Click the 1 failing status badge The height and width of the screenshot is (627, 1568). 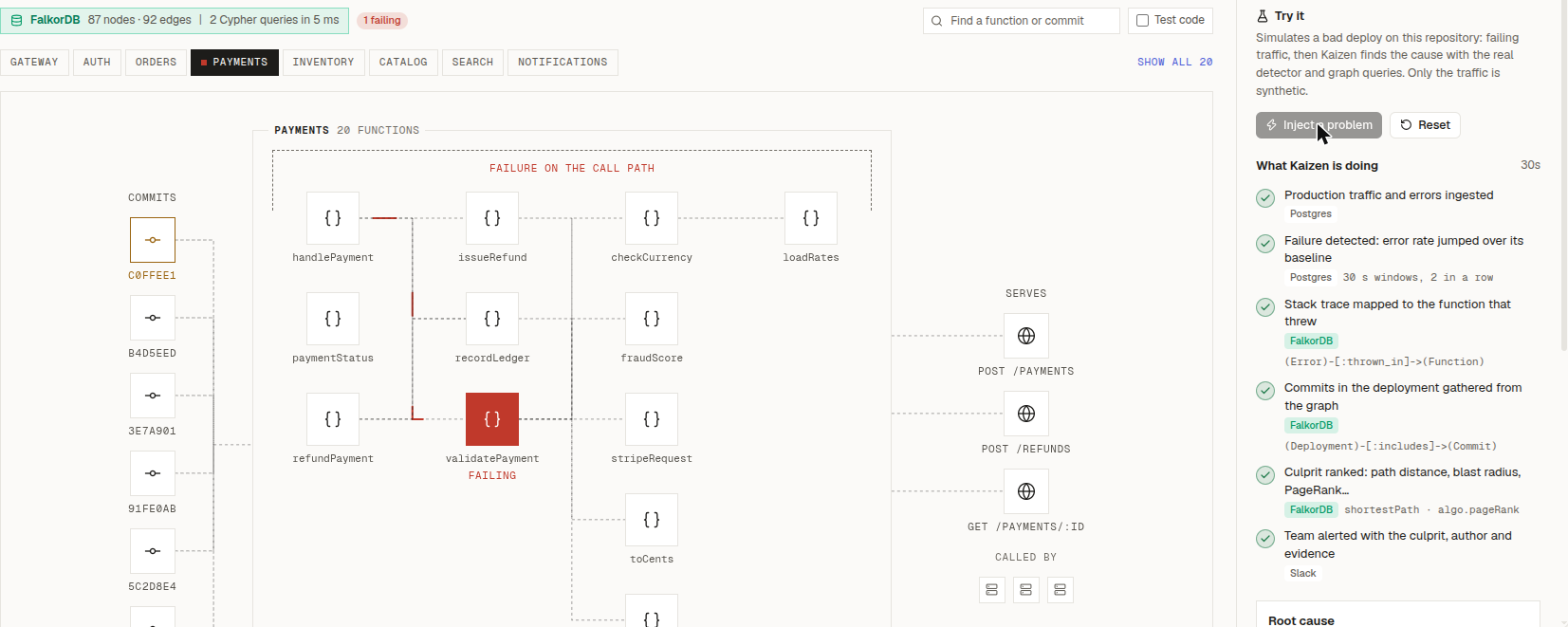382,20
